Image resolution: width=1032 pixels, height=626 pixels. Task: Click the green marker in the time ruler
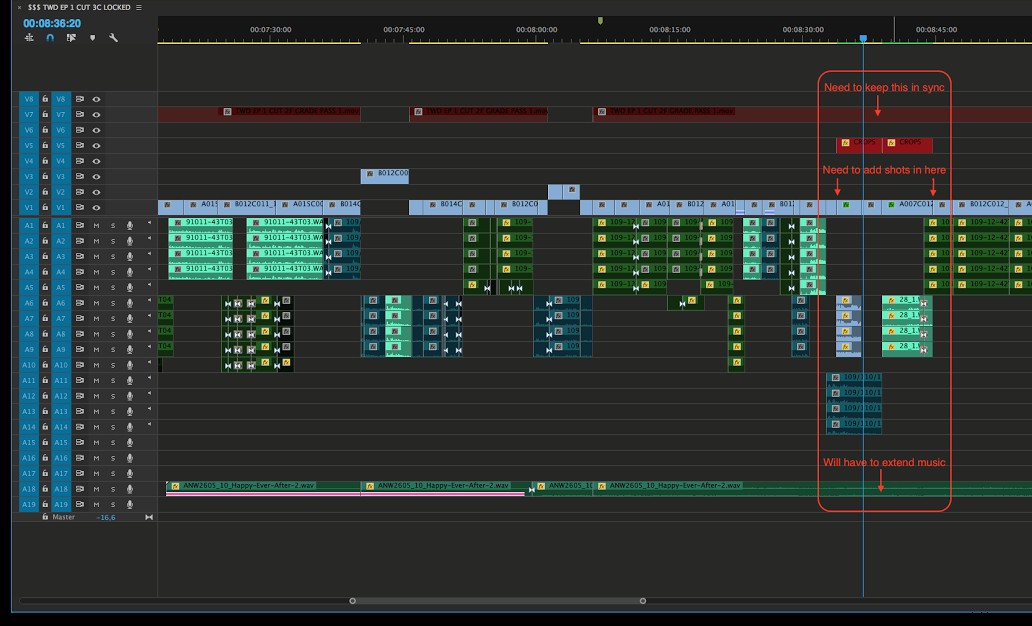(x=600, y=18)
